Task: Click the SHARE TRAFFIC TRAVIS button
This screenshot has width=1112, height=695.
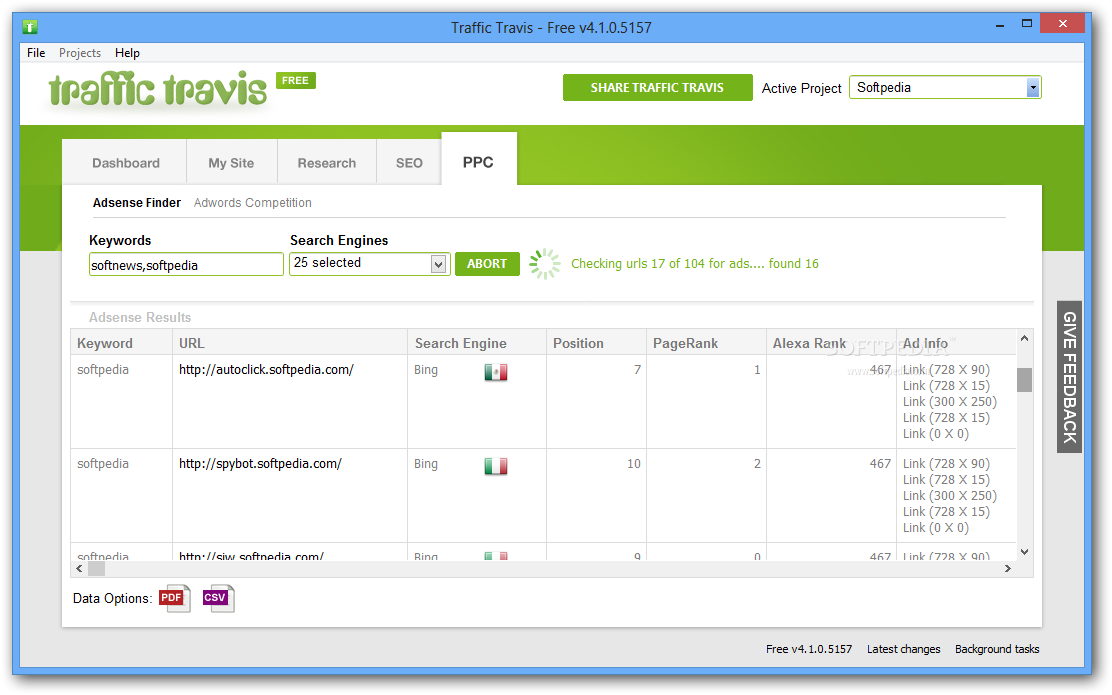Action: coord(657,87)
